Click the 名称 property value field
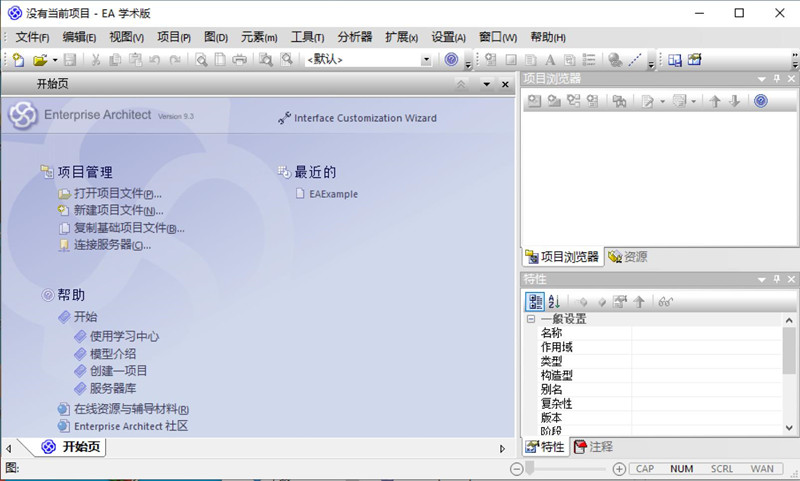Viewport: 800px width, 481px height. coord(706,333)
